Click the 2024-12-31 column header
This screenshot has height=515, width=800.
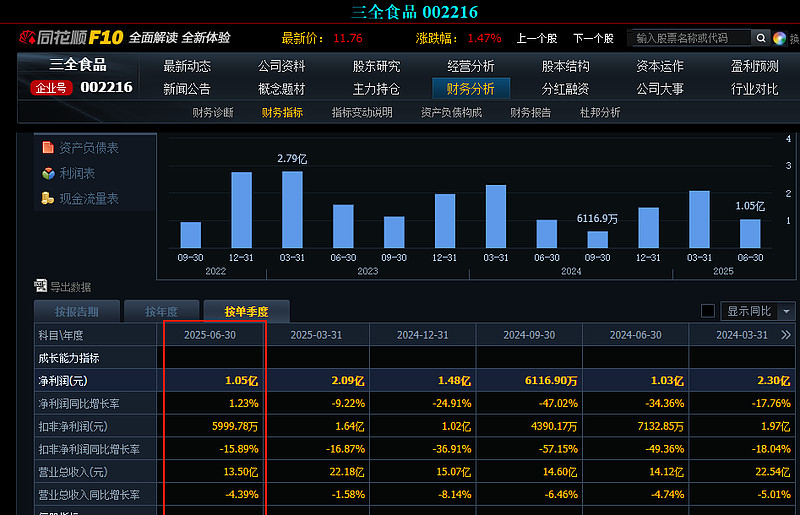point(423,335)
